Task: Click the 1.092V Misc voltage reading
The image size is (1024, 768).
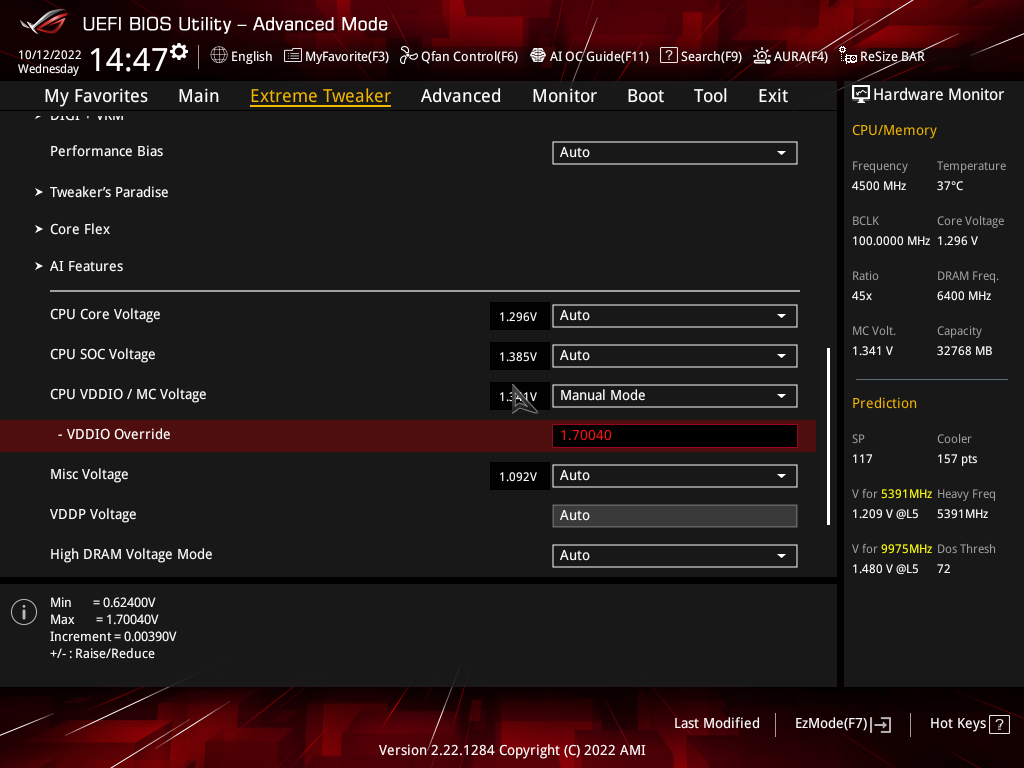Action: coord(519,477)
